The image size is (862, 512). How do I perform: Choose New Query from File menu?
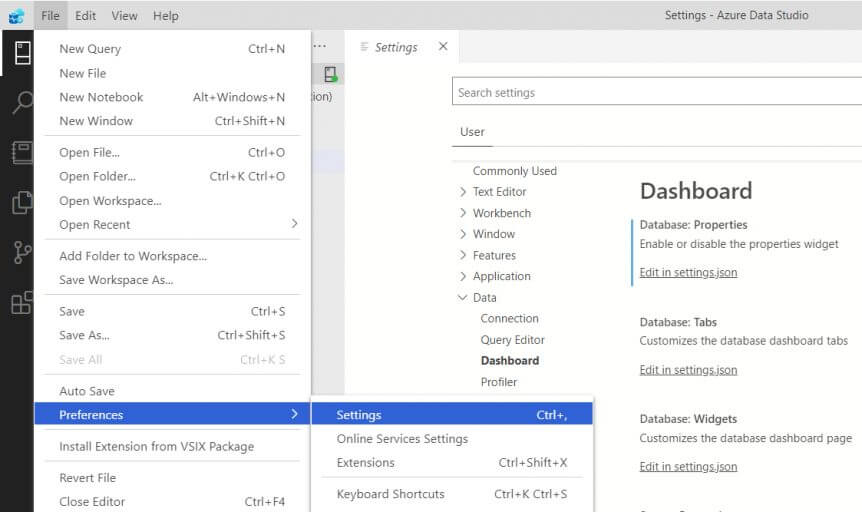click(x=172, y=49)
